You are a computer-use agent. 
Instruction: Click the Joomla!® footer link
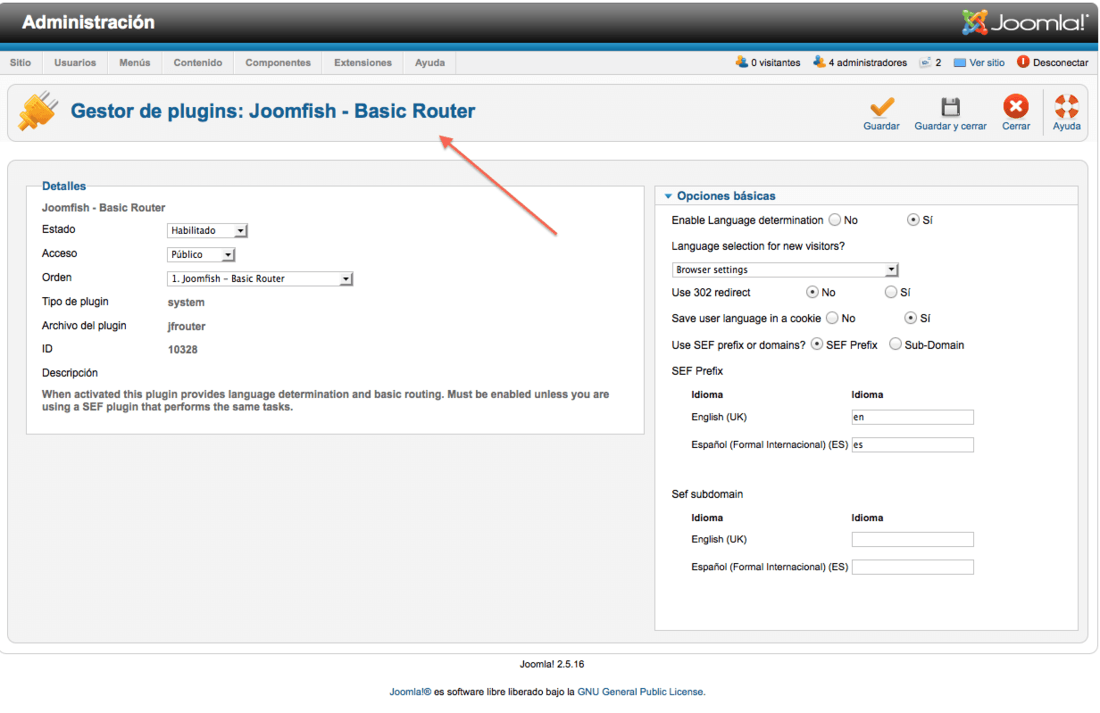410,691
